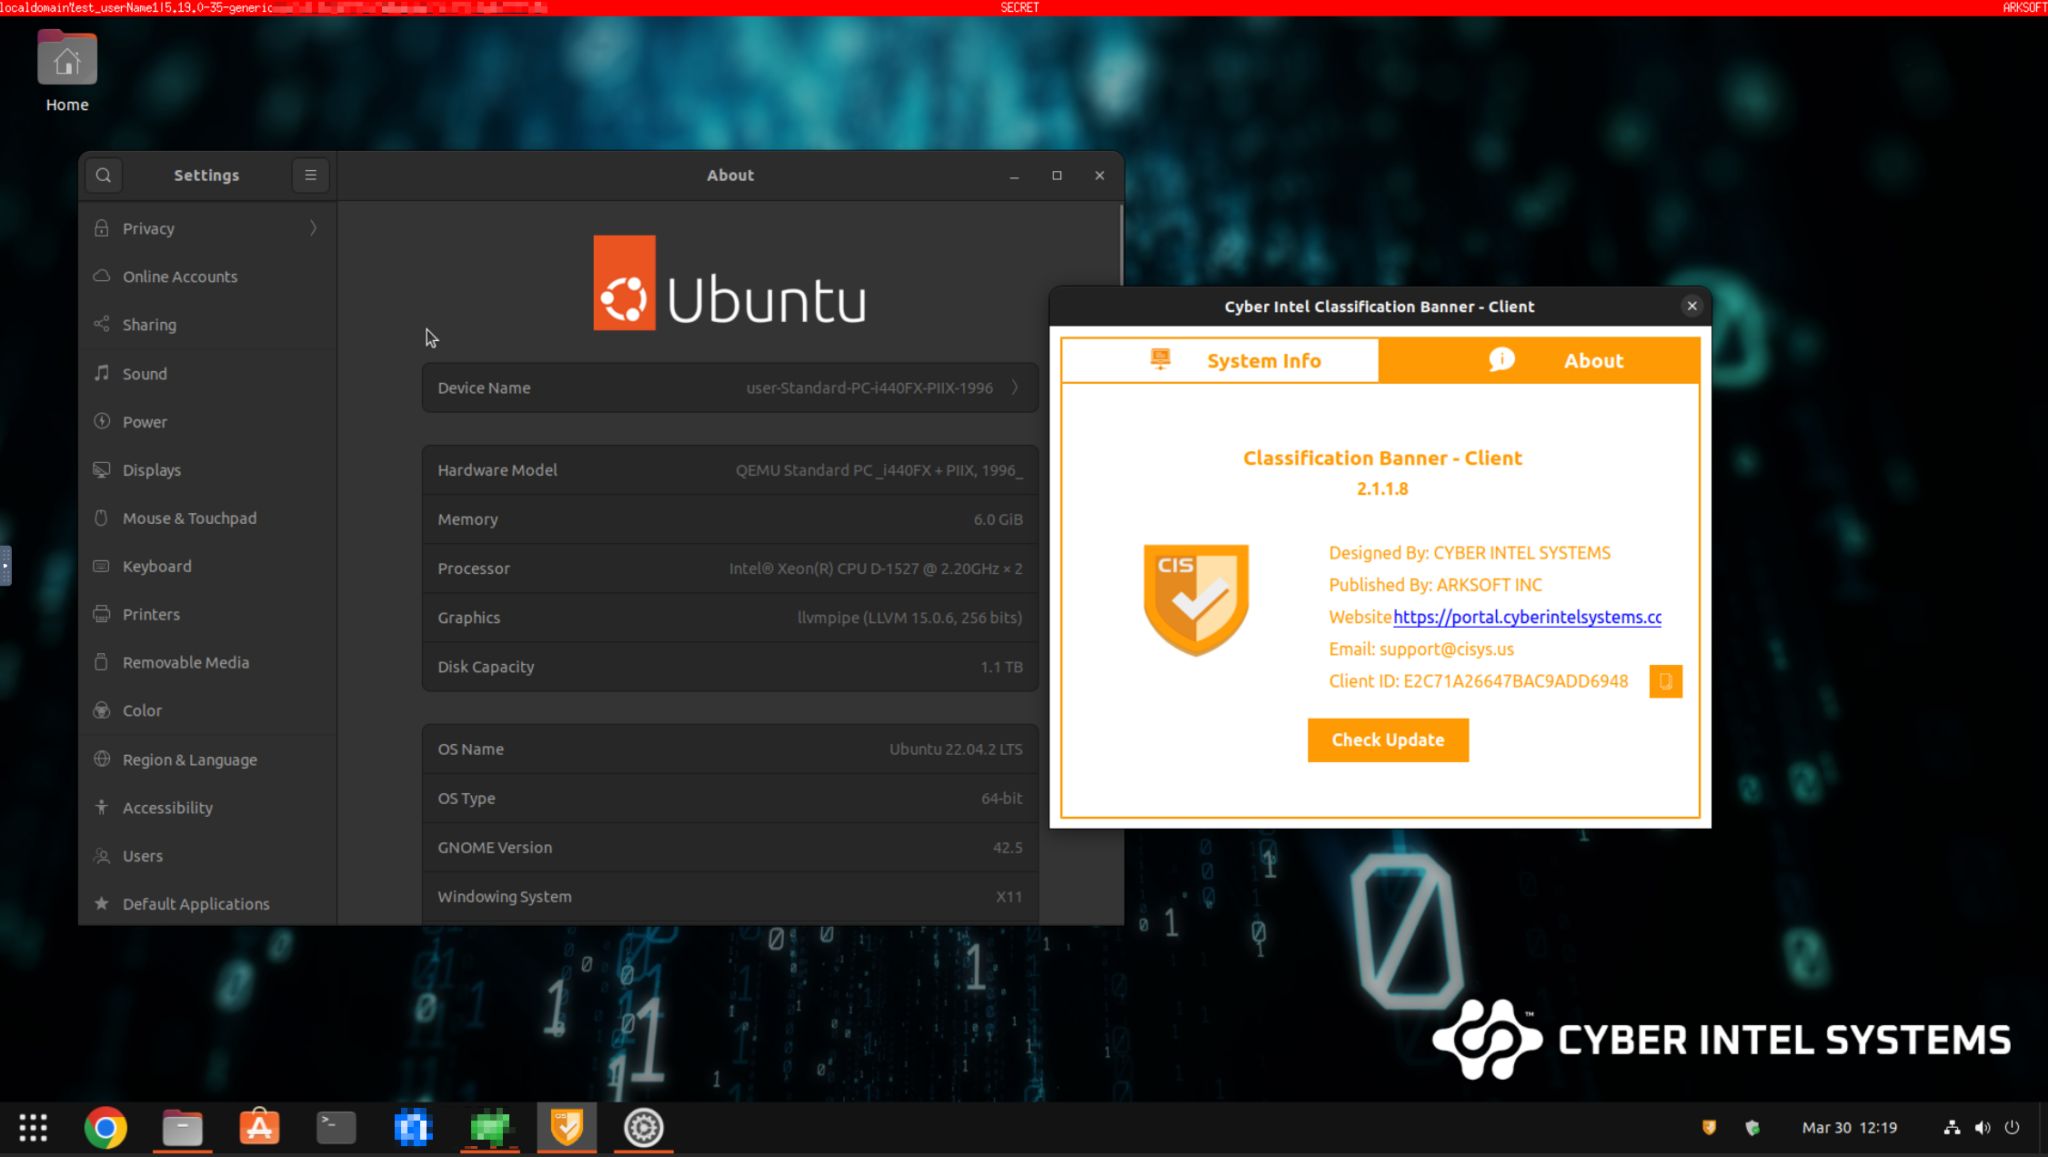Image resolution: width=2048 pixels, height=1157 pixels.
Task: Click the date and time clock
Action: [x=1849, y=1128]
